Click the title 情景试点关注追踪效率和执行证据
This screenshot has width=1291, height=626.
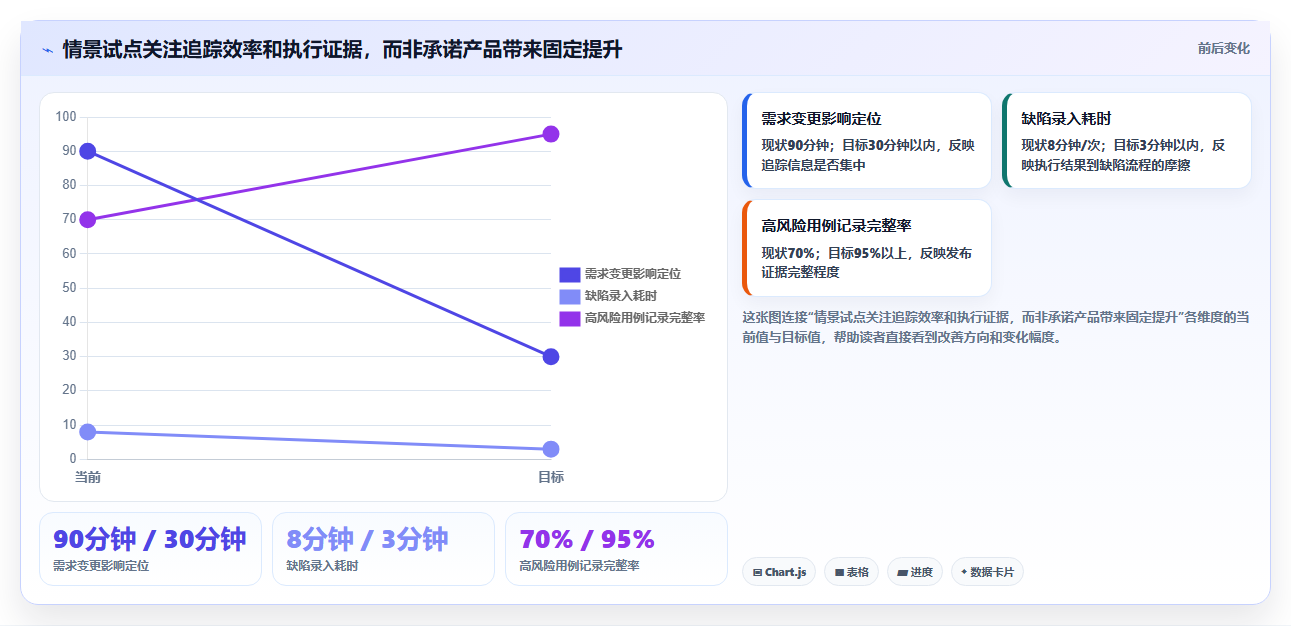tap(211, 49)
